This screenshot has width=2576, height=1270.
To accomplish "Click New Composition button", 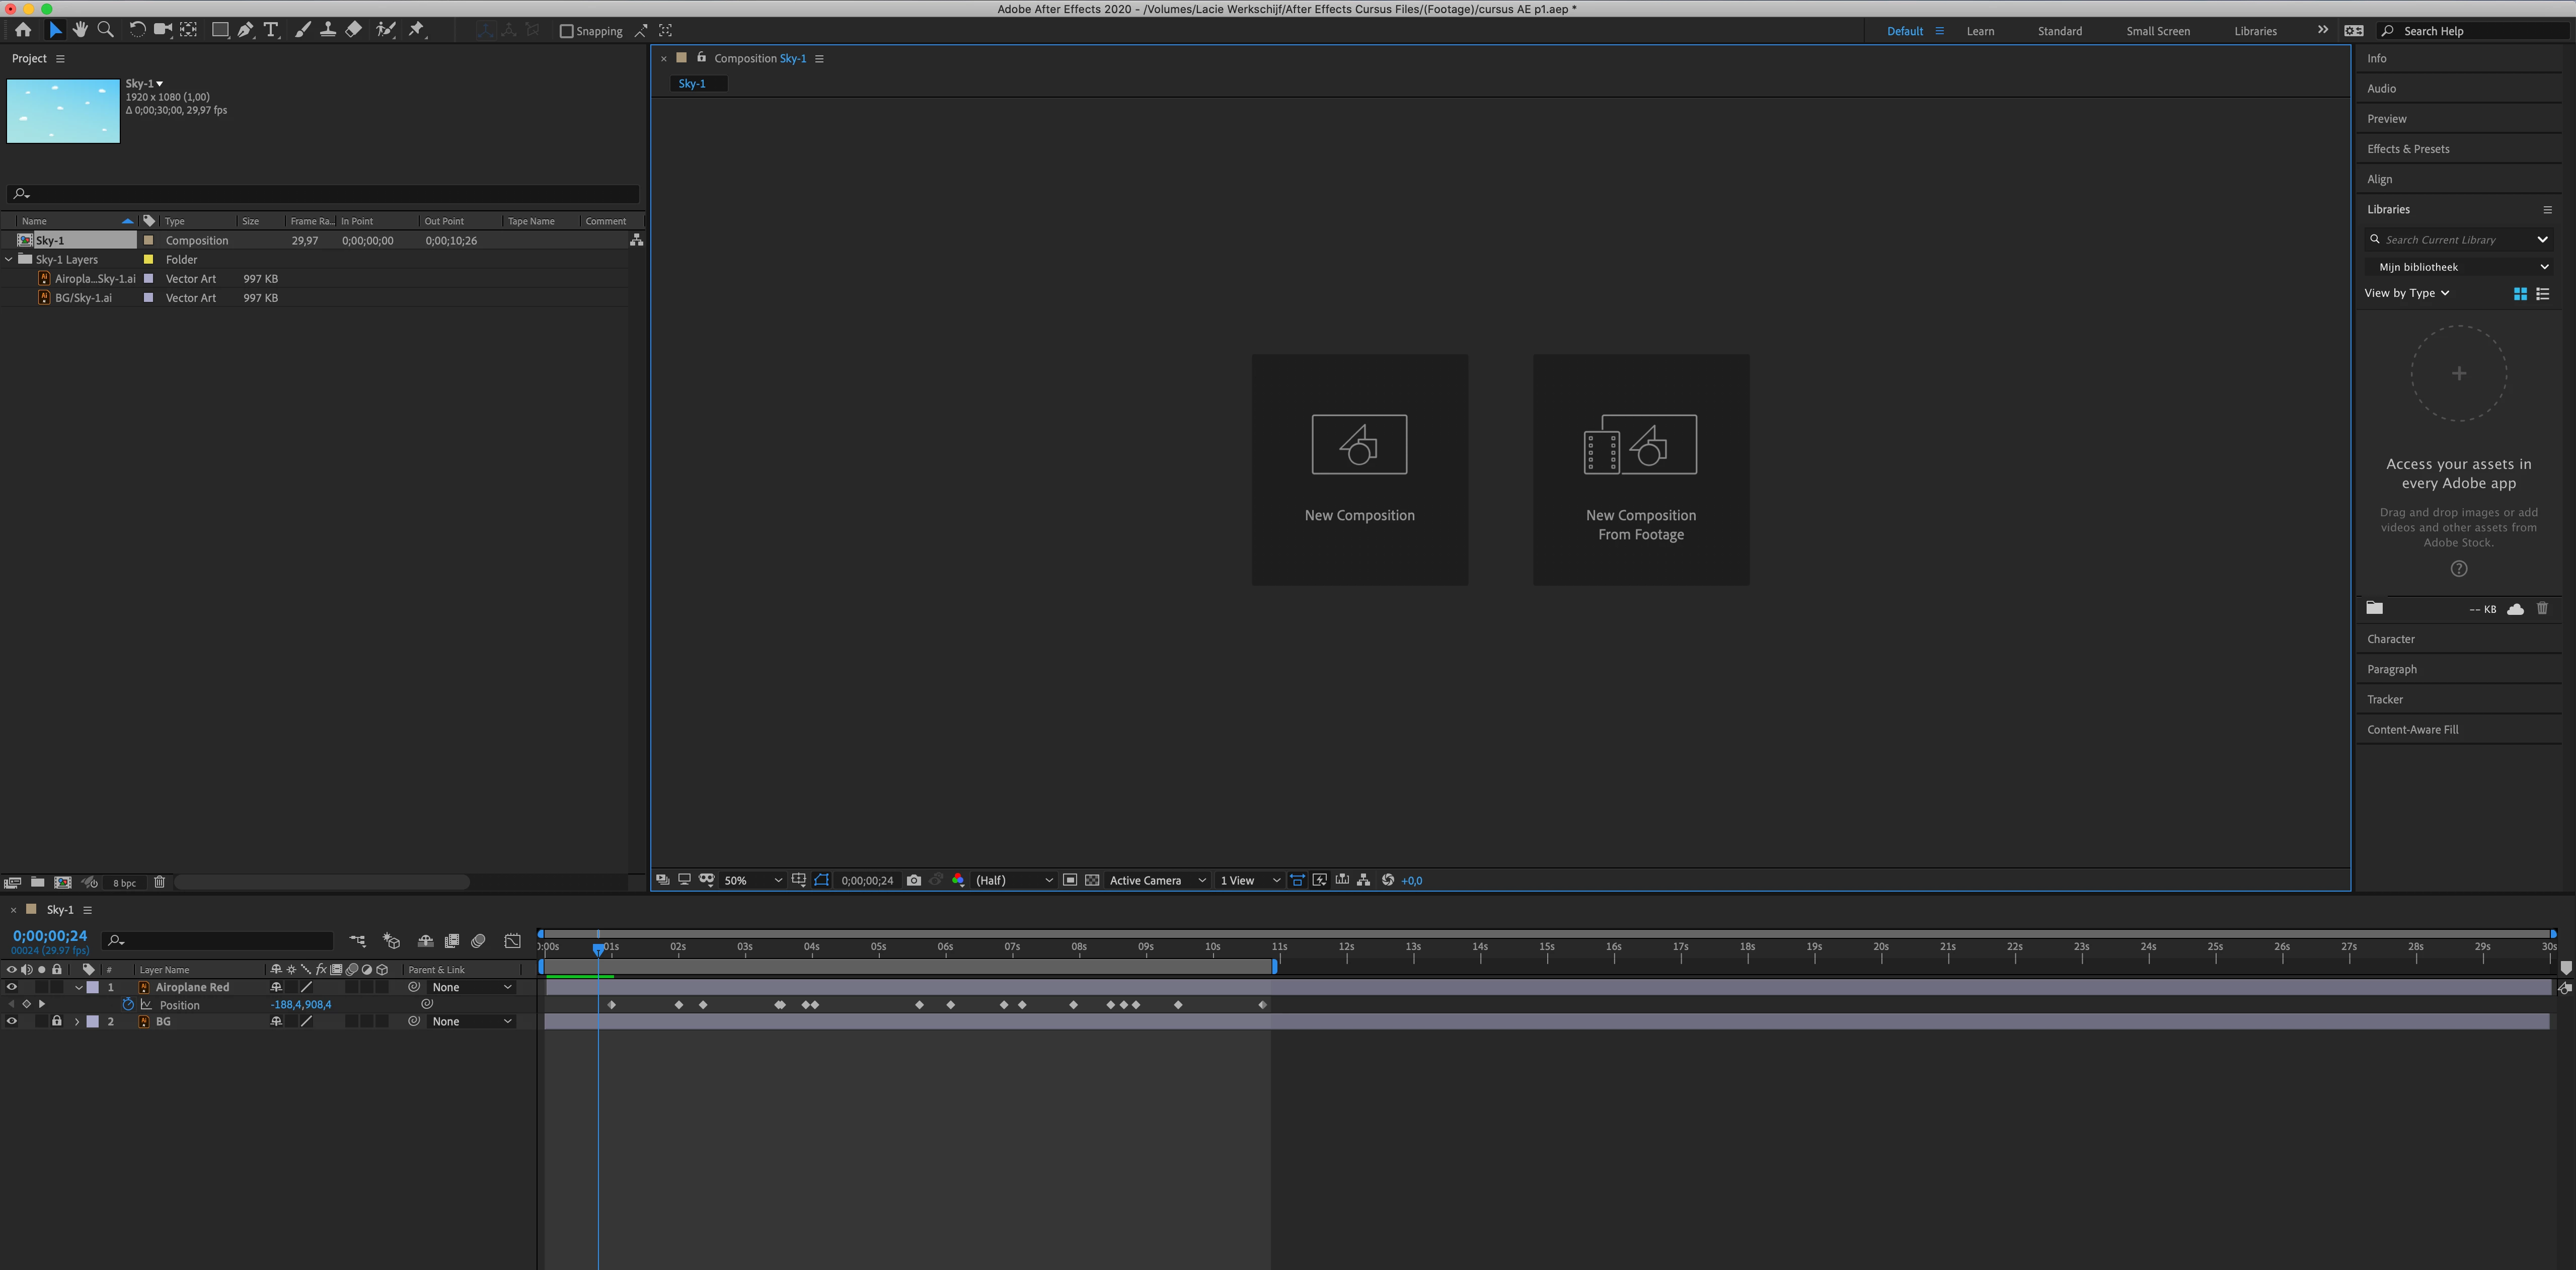I will click(x=1359, y=469).
